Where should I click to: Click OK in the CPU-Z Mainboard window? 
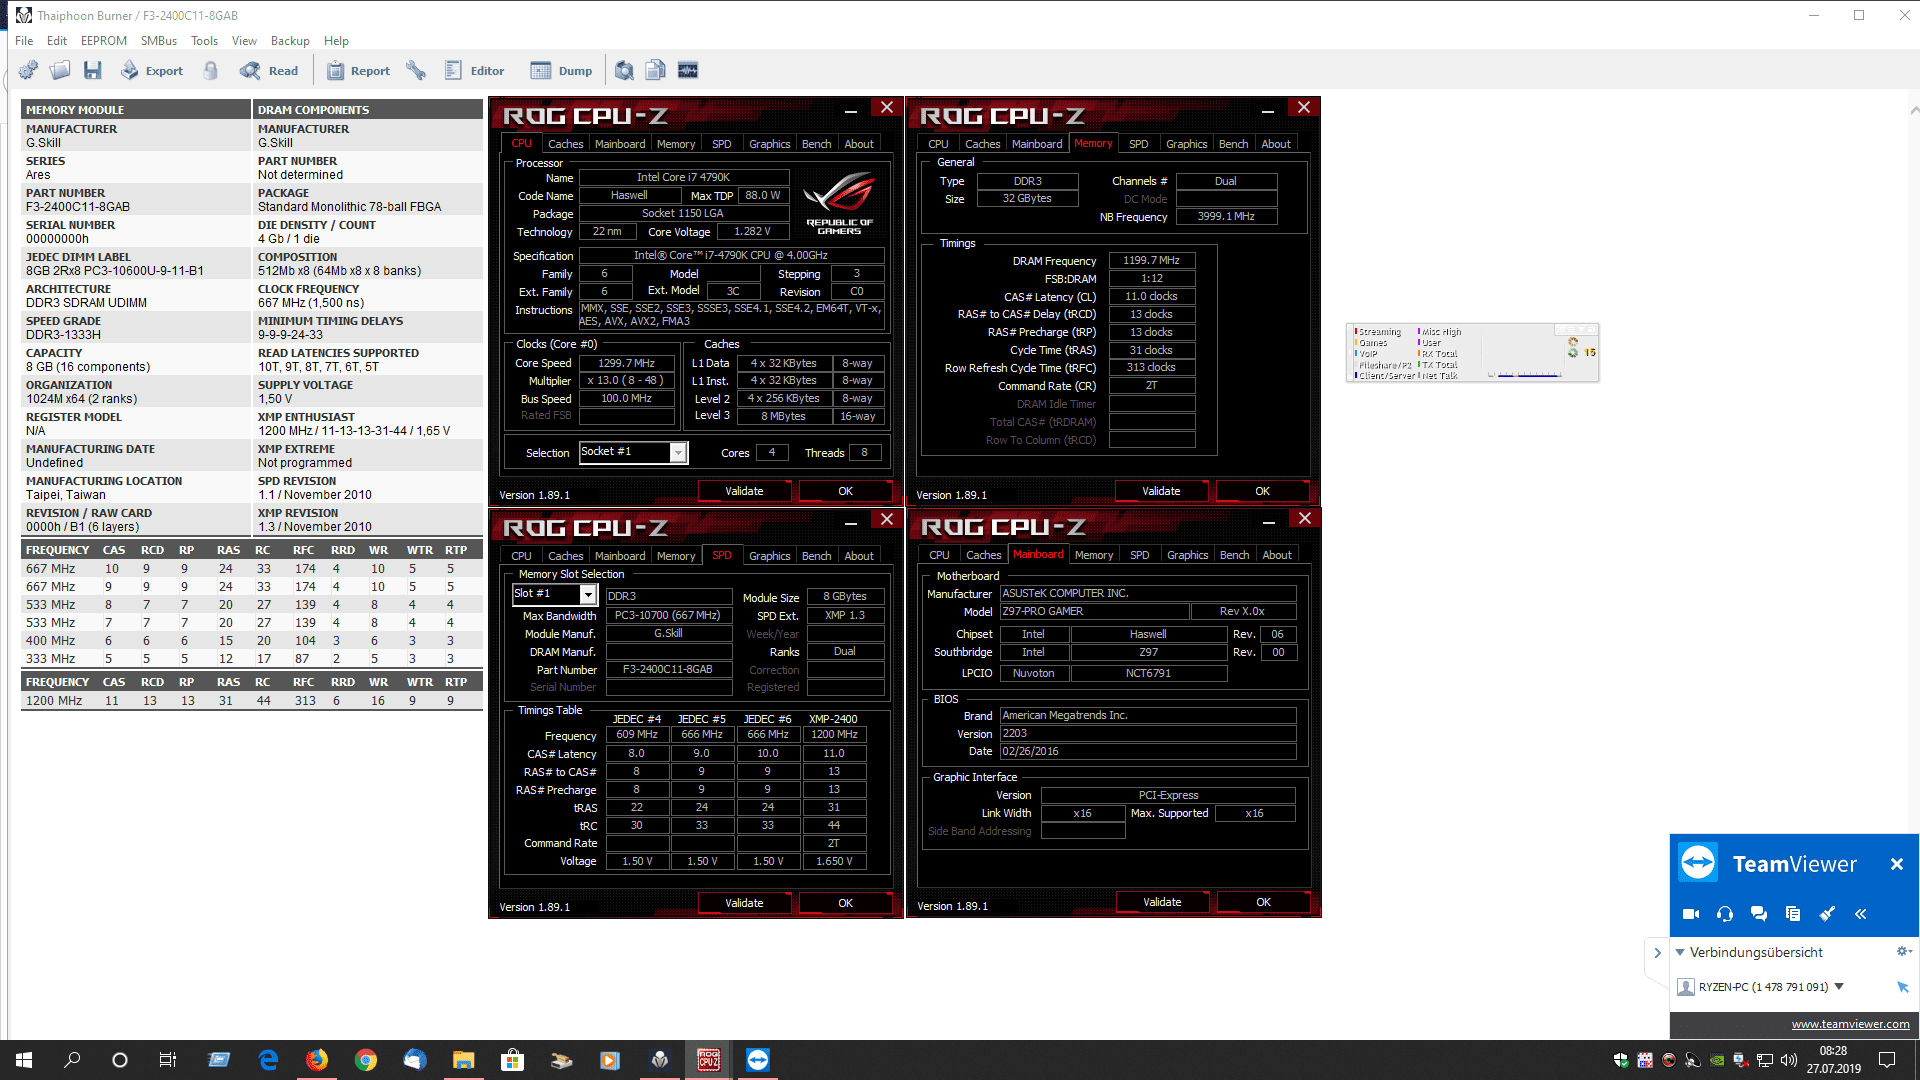pos(1263,902)
